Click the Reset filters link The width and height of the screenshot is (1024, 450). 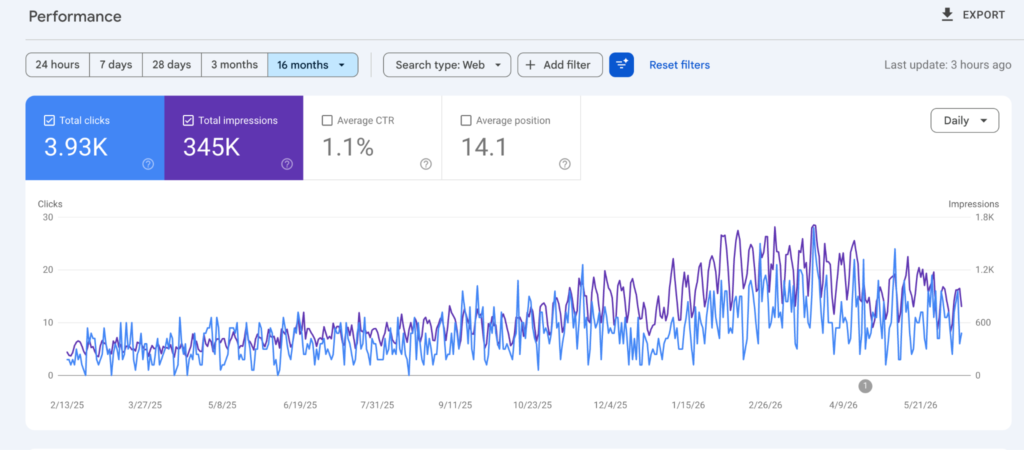pyautogui.click(x=679, y=65)
